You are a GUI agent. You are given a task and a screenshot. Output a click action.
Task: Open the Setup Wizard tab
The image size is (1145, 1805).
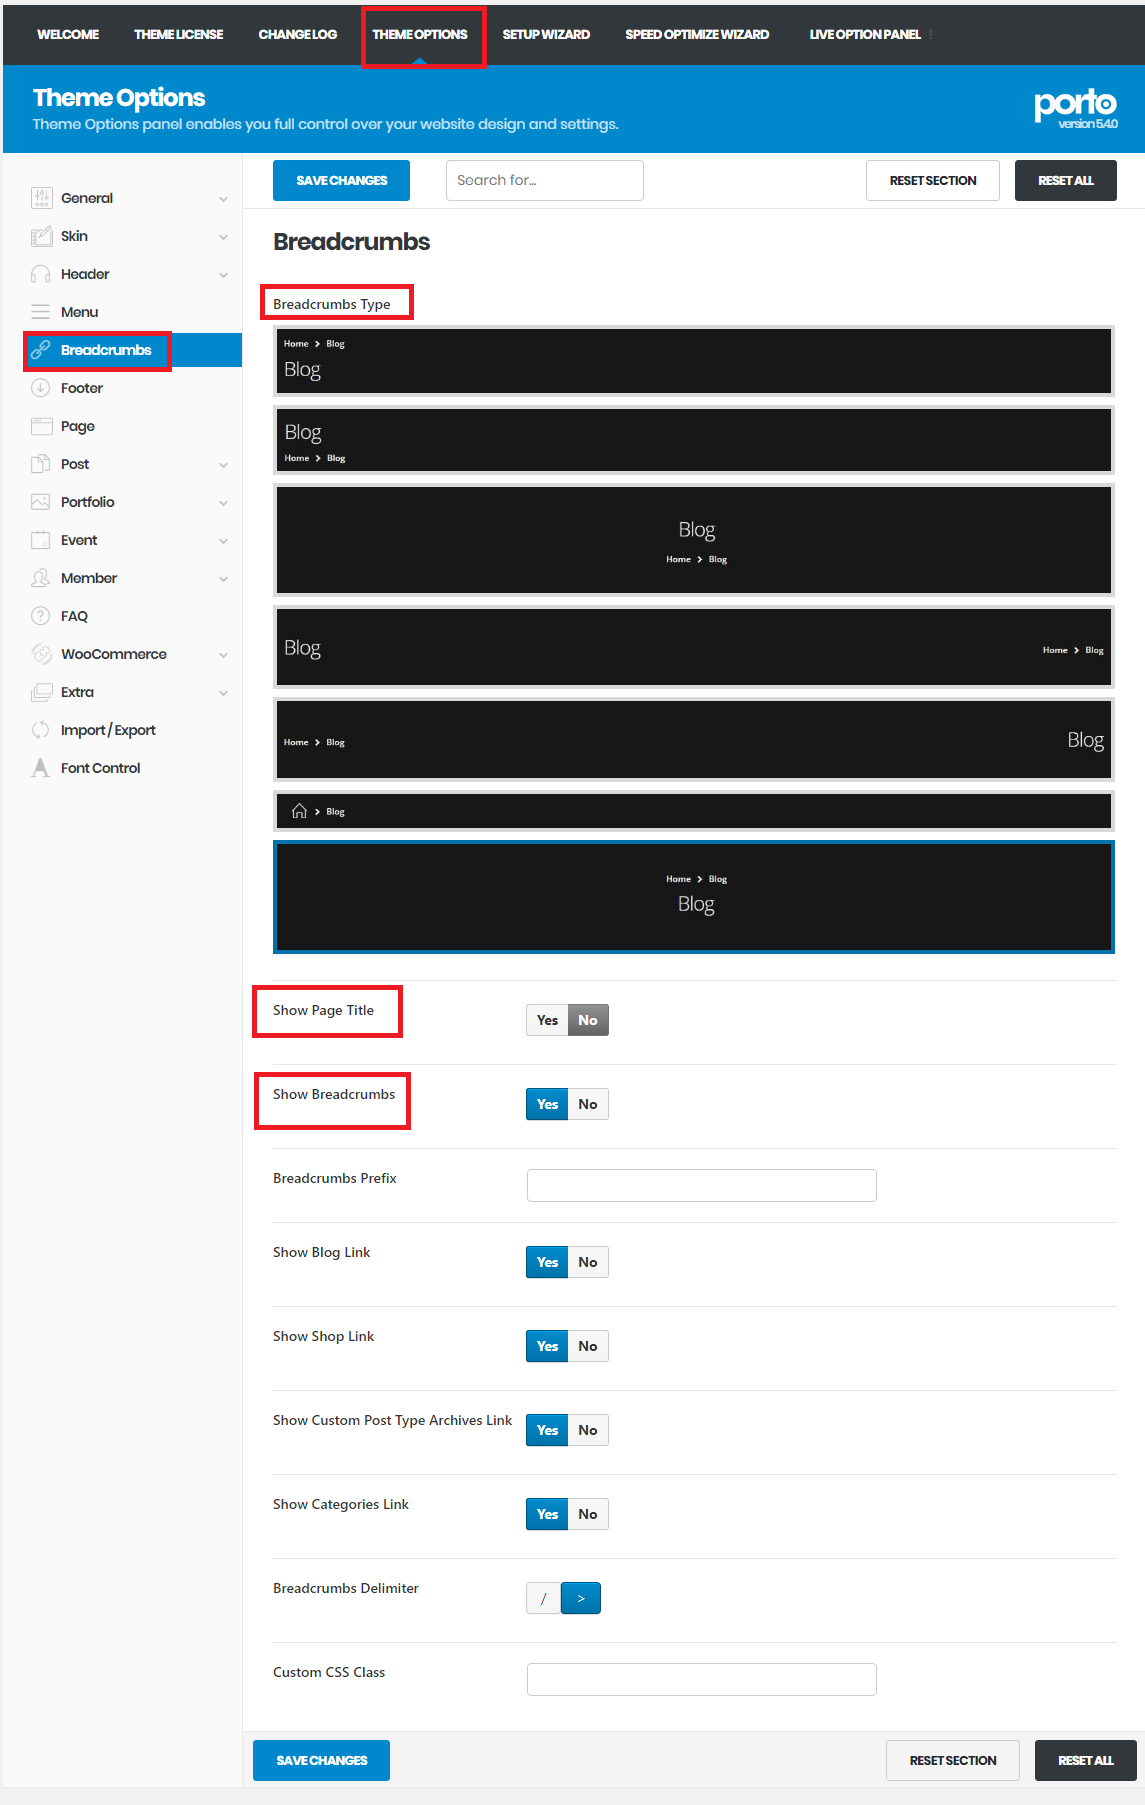(x=546, y=34)
